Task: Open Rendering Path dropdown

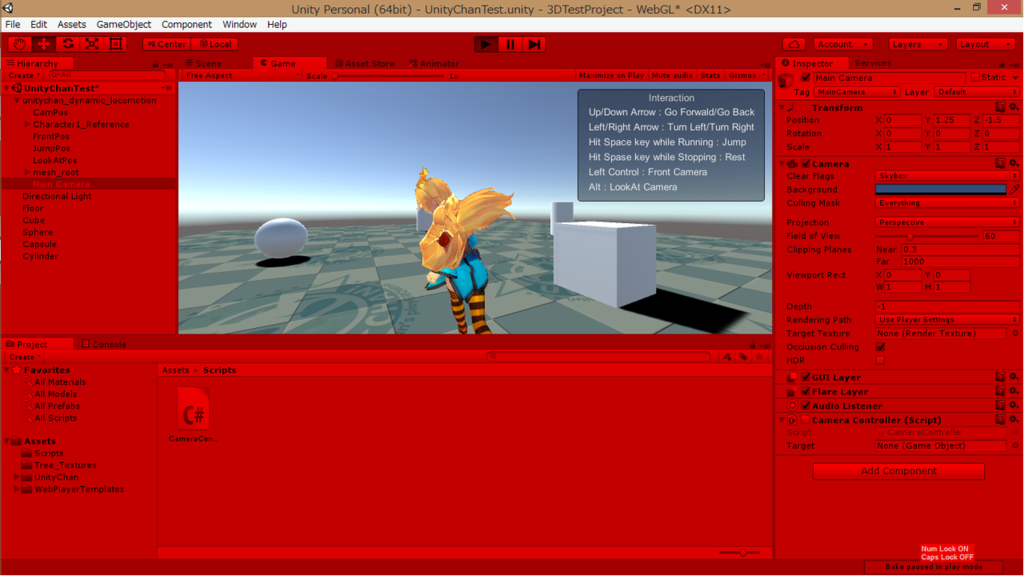Action: click(x=947, y=320)
